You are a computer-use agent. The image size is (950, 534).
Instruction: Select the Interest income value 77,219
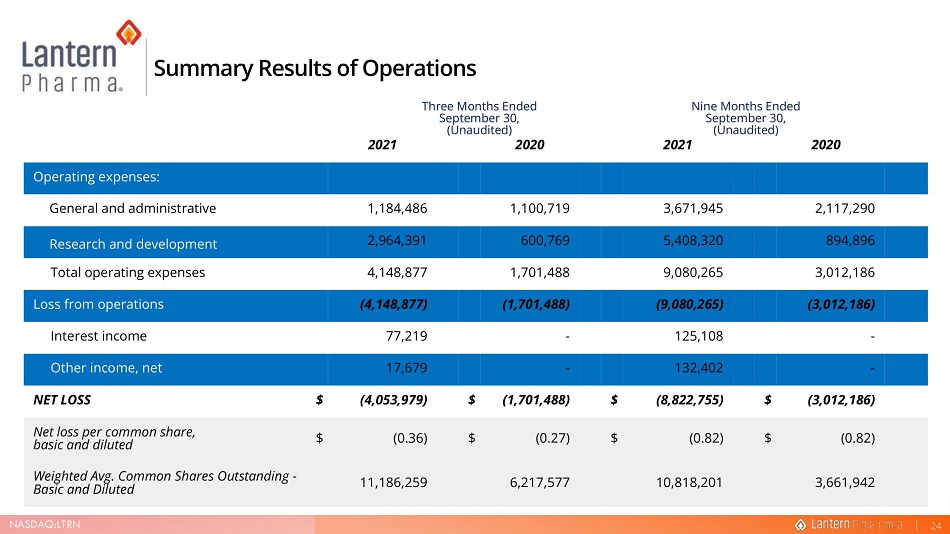pos(407,336)
